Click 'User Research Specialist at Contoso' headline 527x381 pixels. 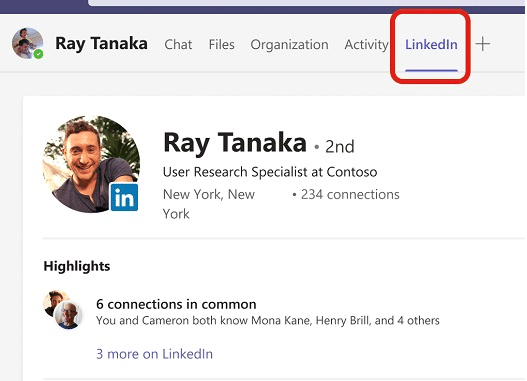pyautogui.click(x=270, y=172)
